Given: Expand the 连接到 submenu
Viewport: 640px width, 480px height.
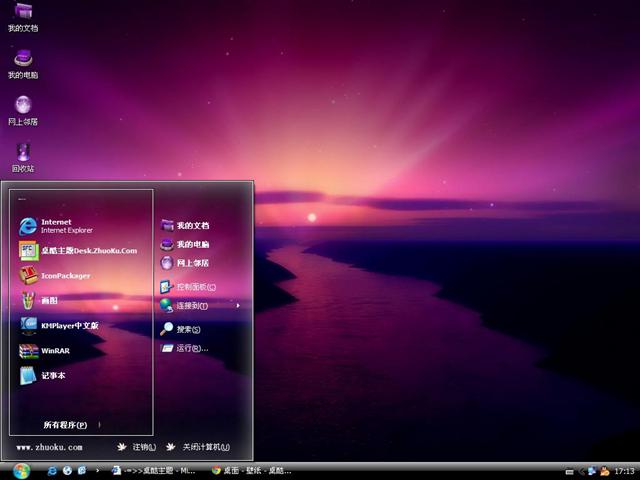Looking at the screenshot, I should pyautogui.click(x=195, y=306).
